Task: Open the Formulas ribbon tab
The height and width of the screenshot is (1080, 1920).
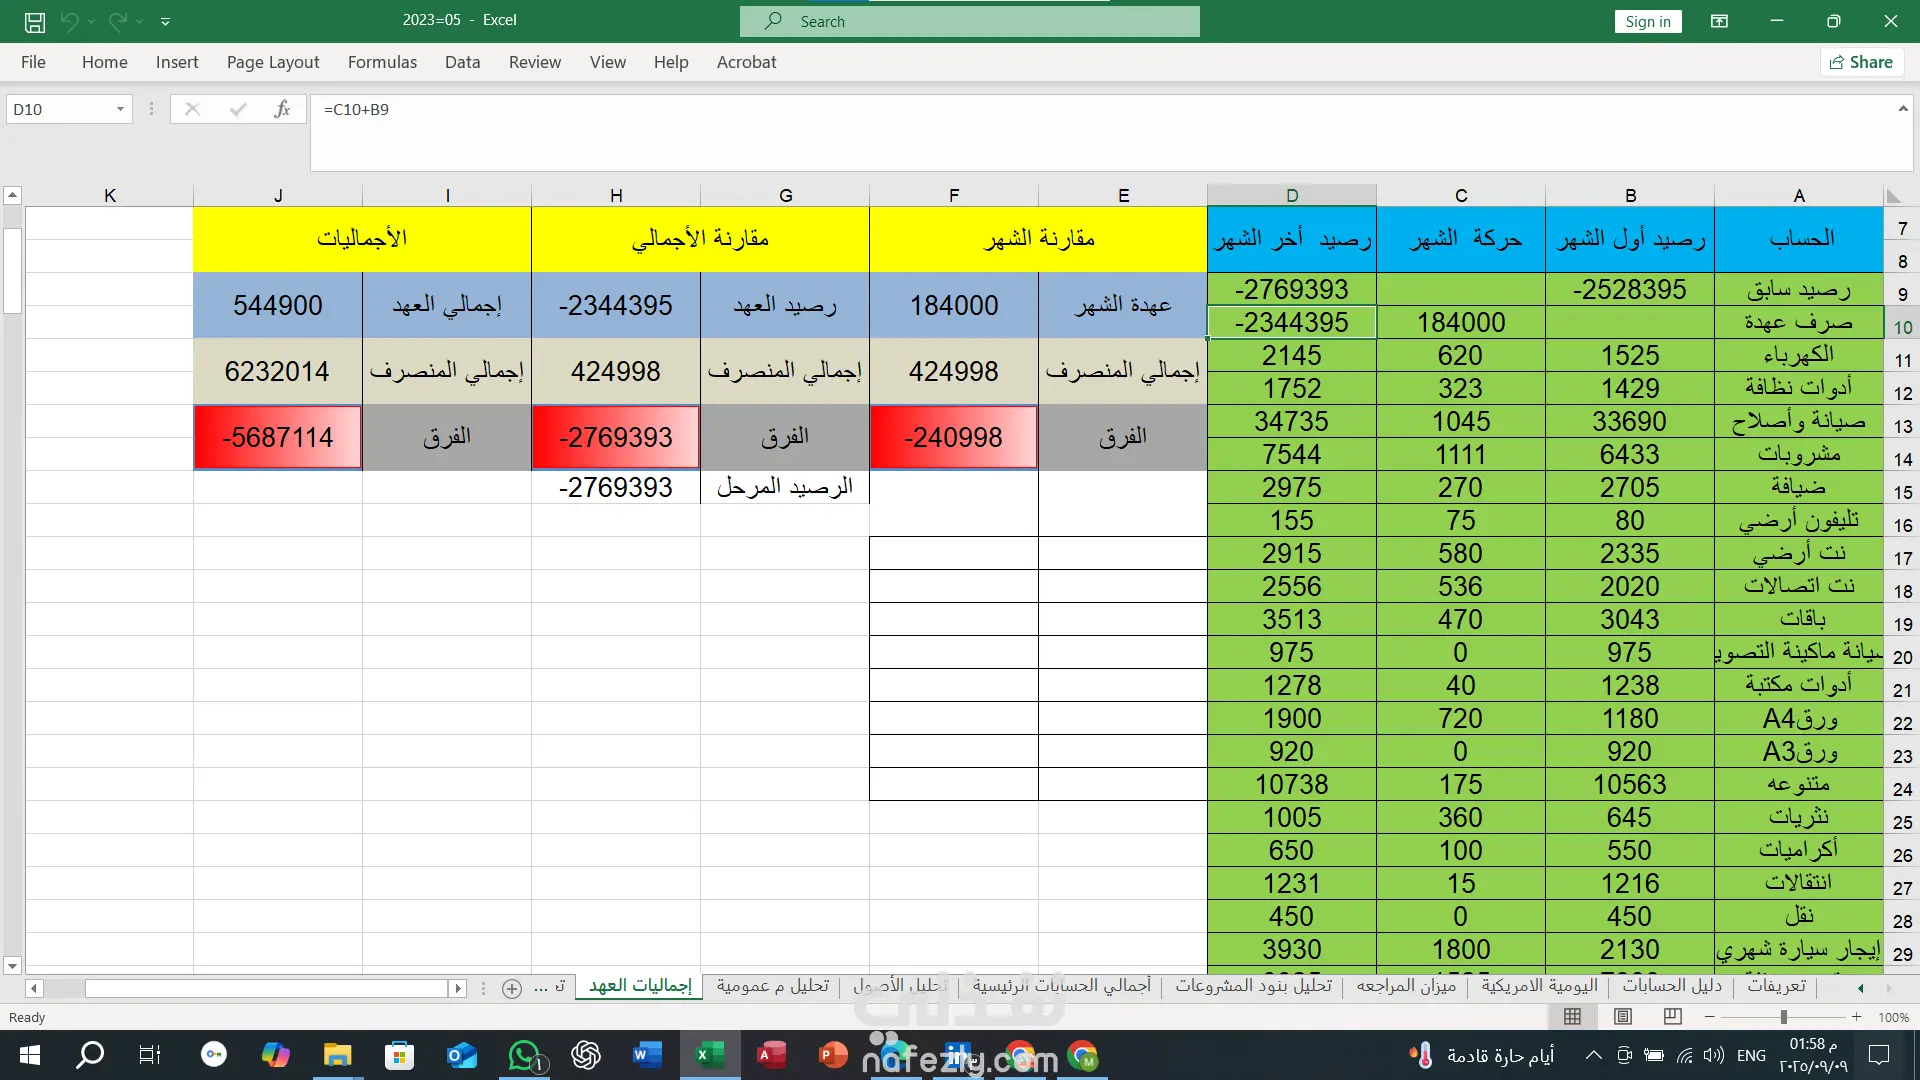Action: coord(382,62)
